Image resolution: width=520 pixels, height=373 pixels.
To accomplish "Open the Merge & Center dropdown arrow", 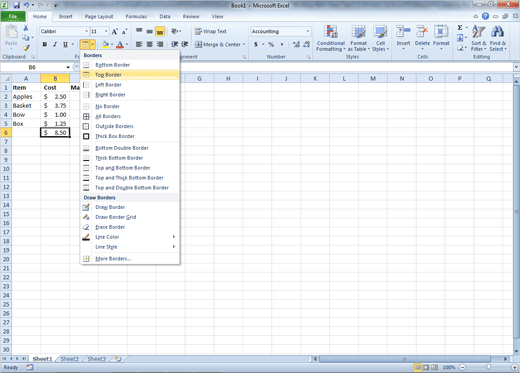I will pos(244,44).
